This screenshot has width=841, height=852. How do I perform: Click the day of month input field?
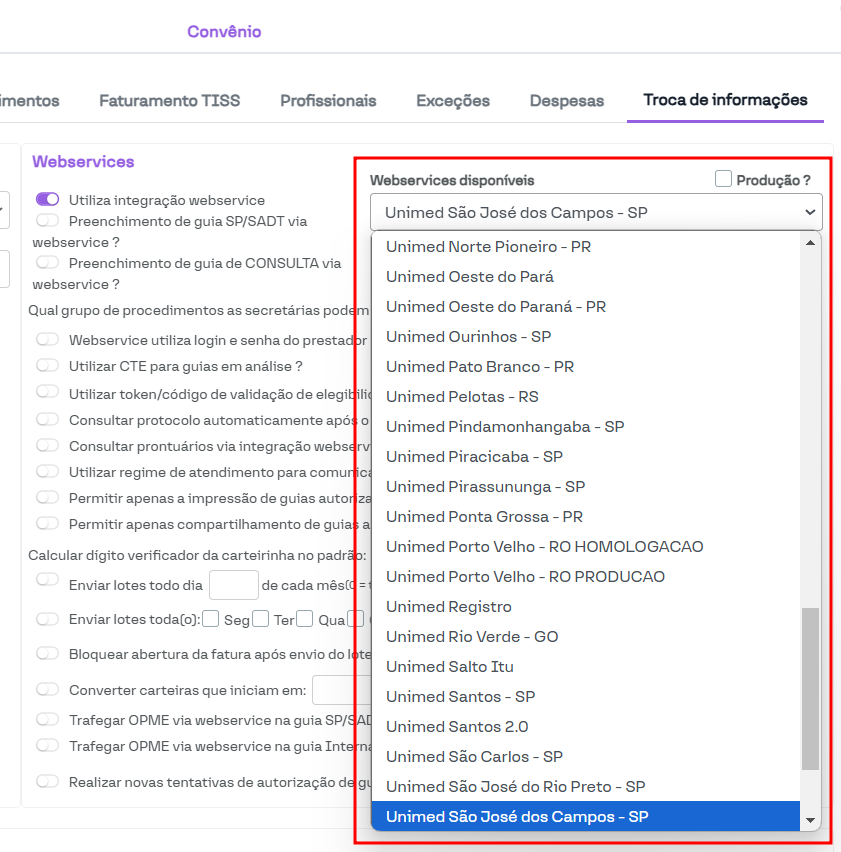(234, 585)
